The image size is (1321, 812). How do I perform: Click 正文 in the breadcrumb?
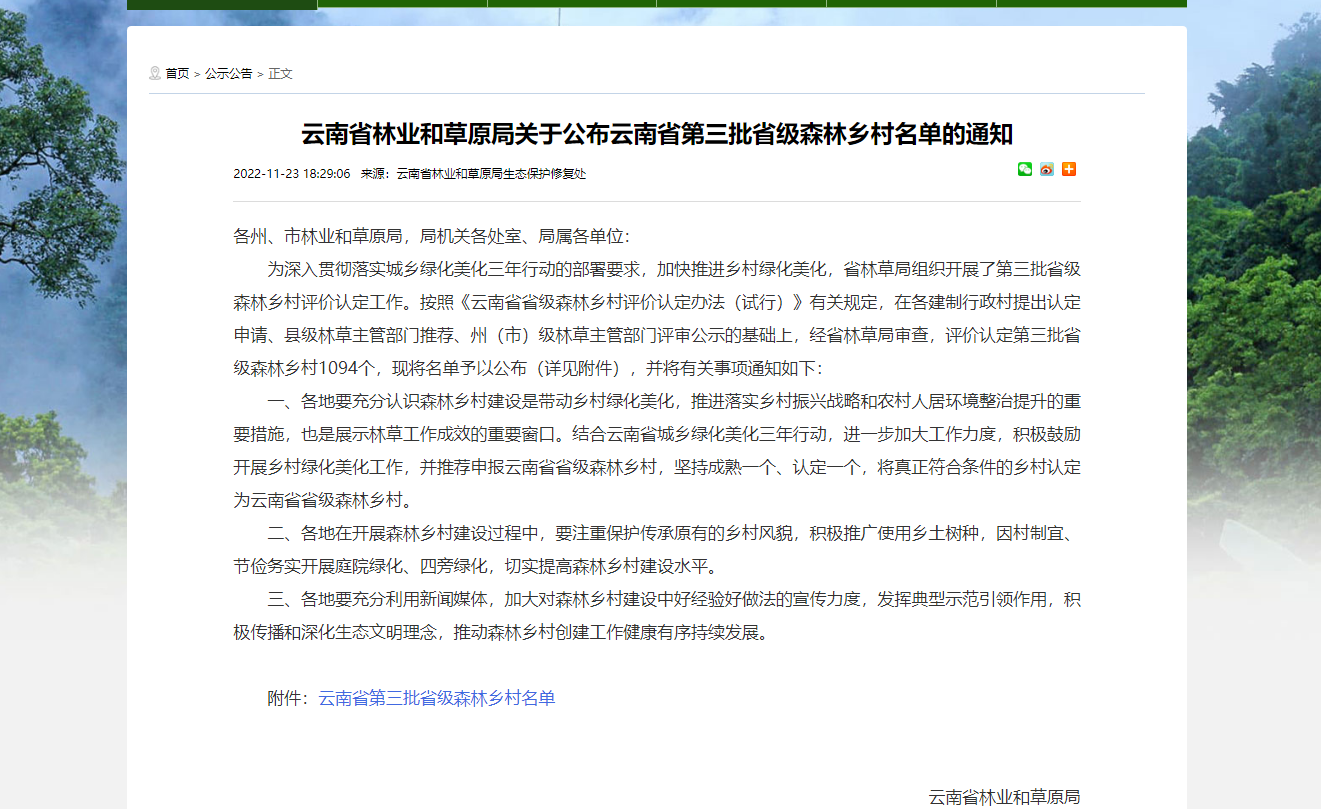tap(280, 73)
